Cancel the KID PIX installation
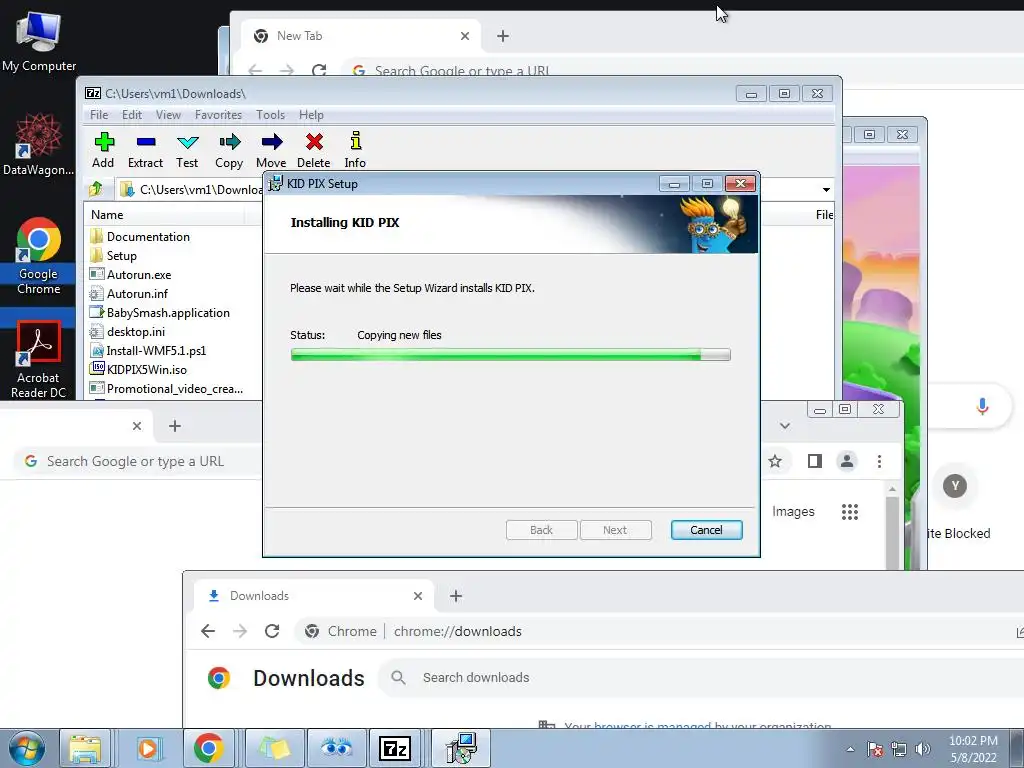This screenshot has height=768, width=1024. coord(706,530)
